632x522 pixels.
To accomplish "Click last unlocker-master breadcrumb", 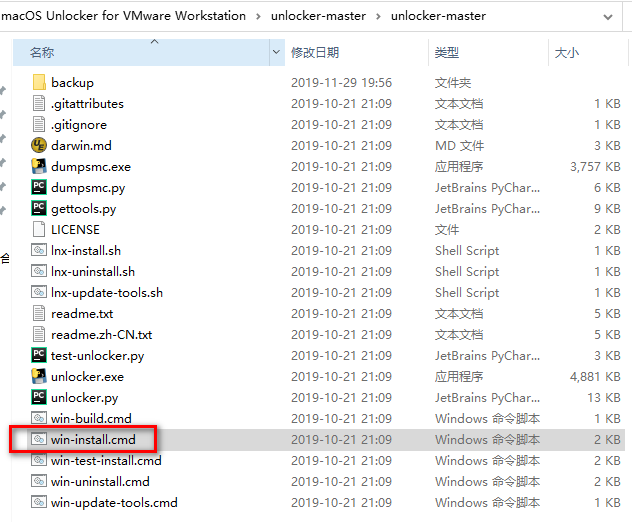I will coord(438,16).
